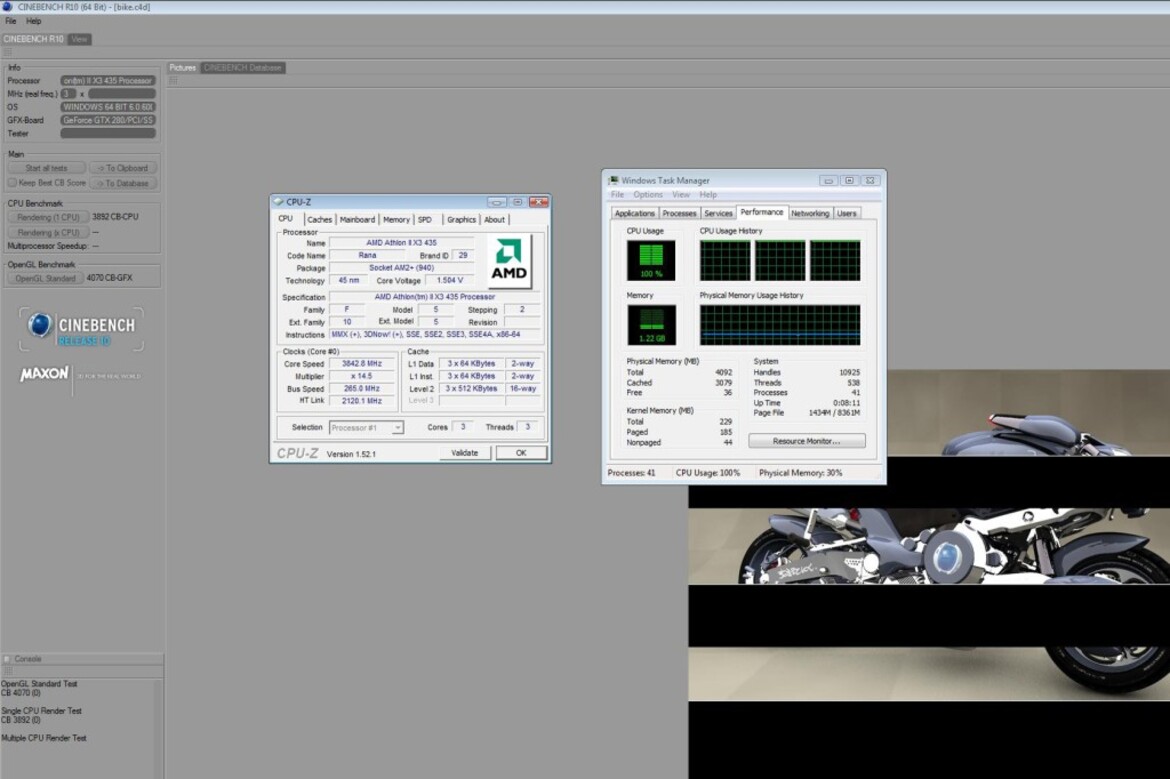Click the Cinebench Release 10 logo
This screenshot has height=779, width=1170.
(x=81, y=329)
